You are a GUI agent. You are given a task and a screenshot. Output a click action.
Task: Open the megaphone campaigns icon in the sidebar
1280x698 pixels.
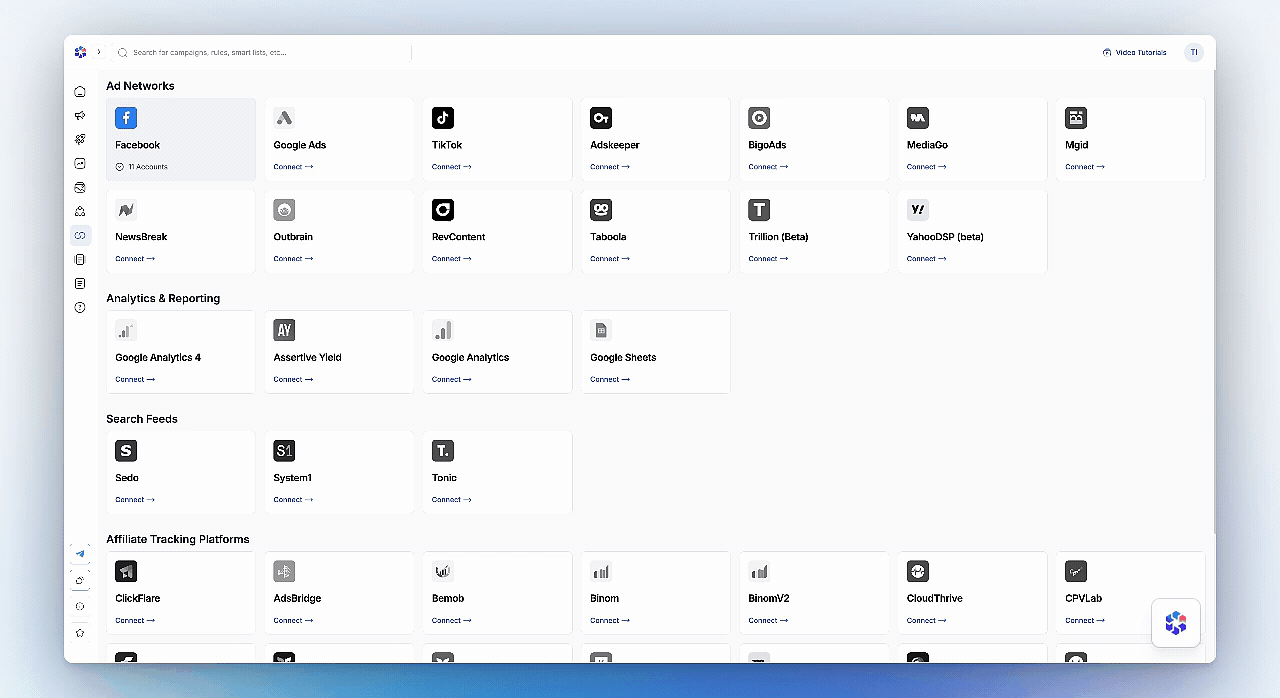(80, 116)
